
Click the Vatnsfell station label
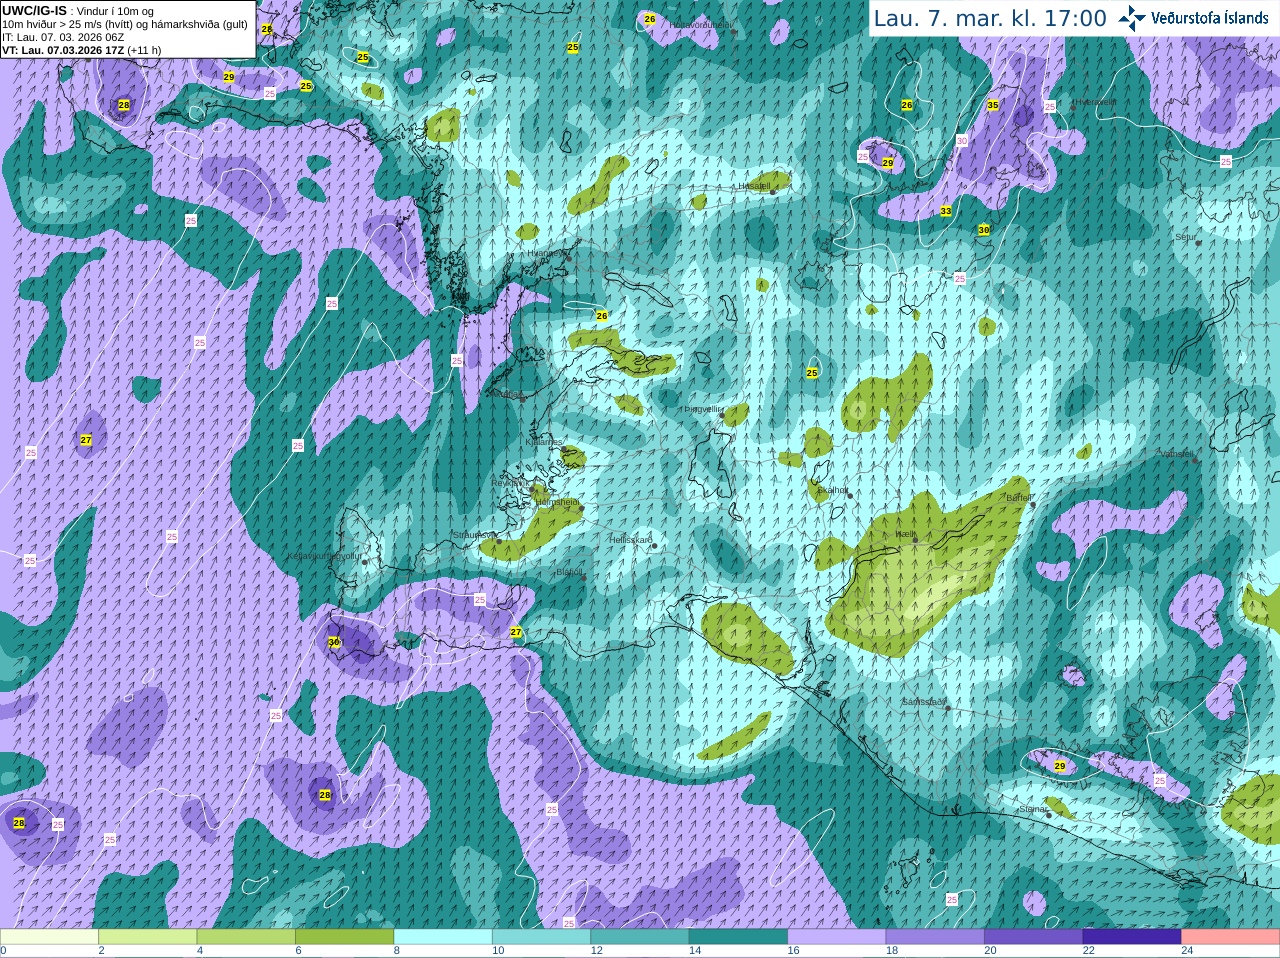pyautogui.click(x=1177, y=454)
